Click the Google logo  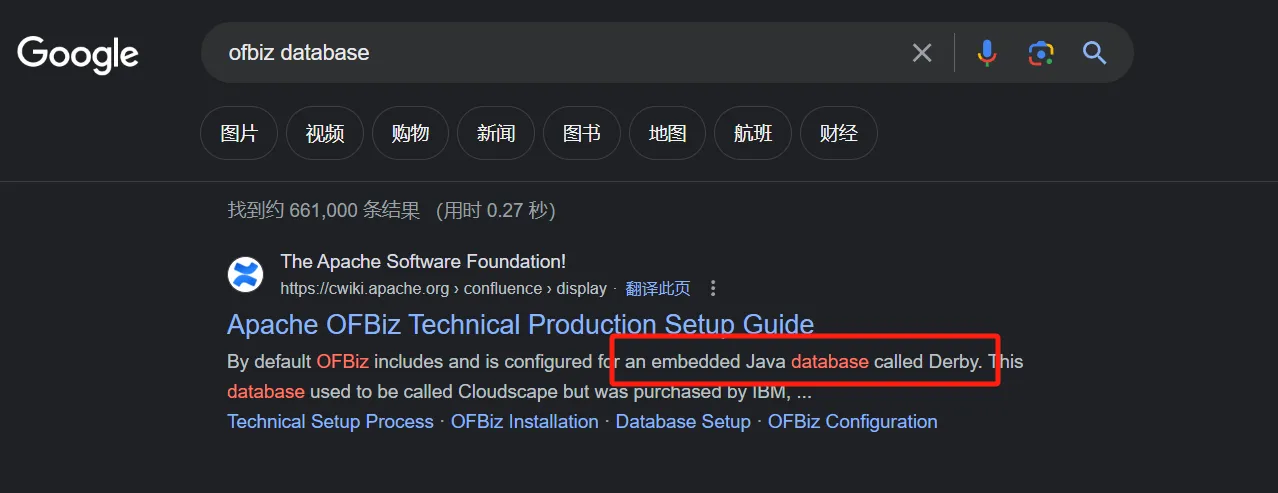(x=78, y=55)
